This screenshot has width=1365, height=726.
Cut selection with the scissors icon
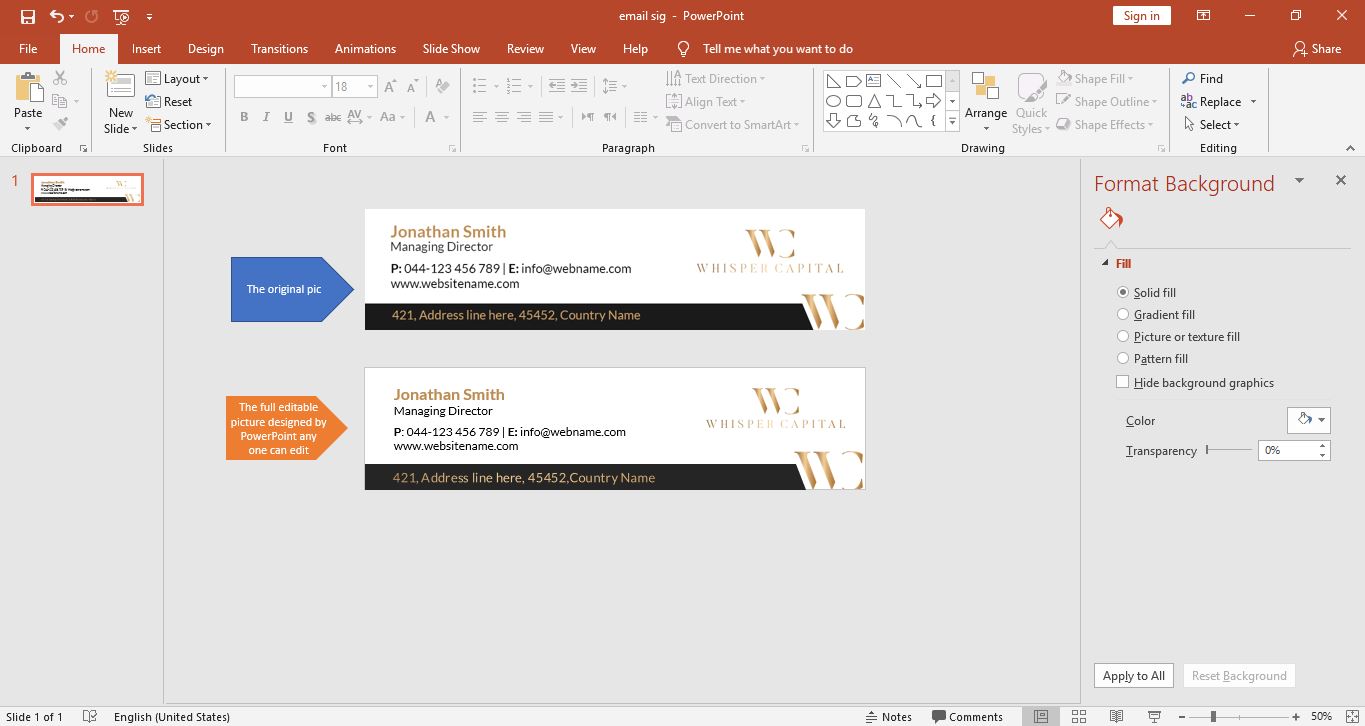pyautogui.click(x=60, y=78)
